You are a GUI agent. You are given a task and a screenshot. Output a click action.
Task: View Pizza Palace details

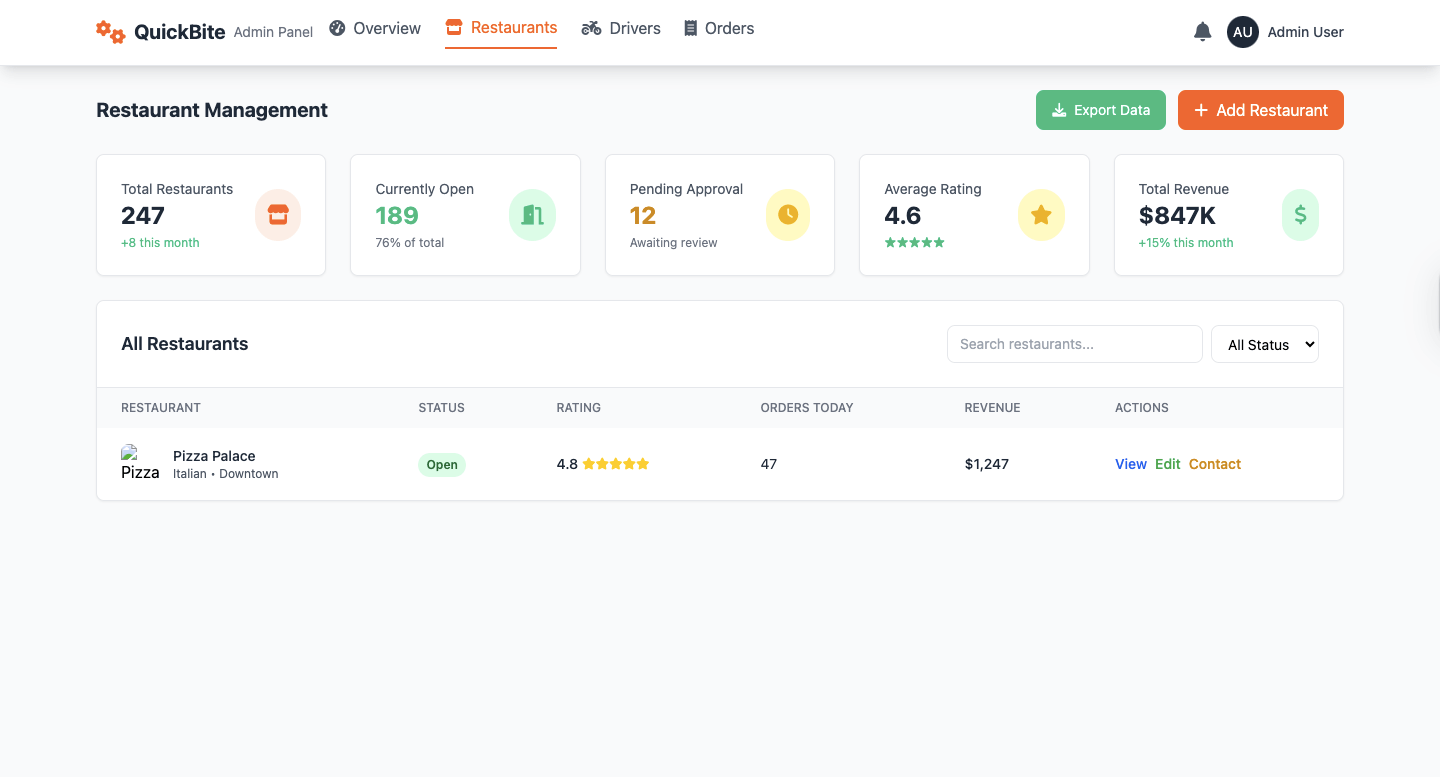coord(1130,464)
